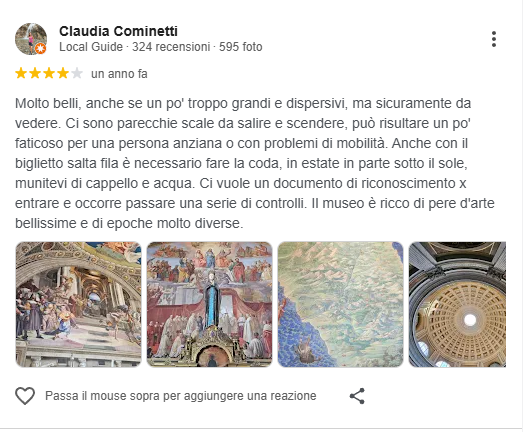This screenshot has width=523, height=432.
Task: Click the empty grey fifth star
Action: click(x=77, y=73)
